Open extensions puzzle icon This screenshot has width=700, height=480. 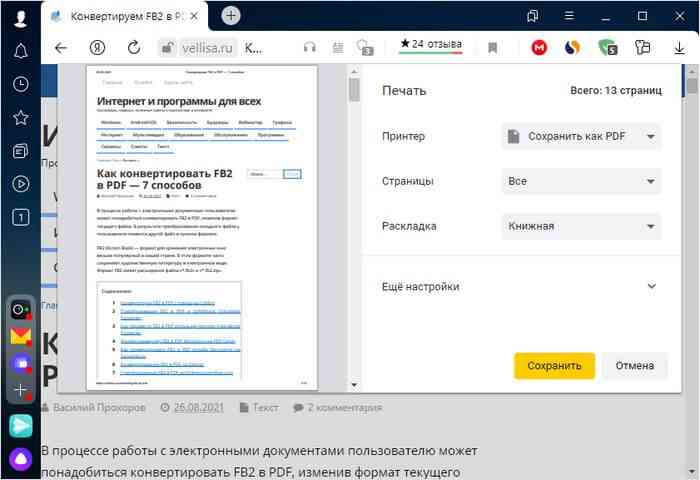pyautogui.click(x=642, y=47)
